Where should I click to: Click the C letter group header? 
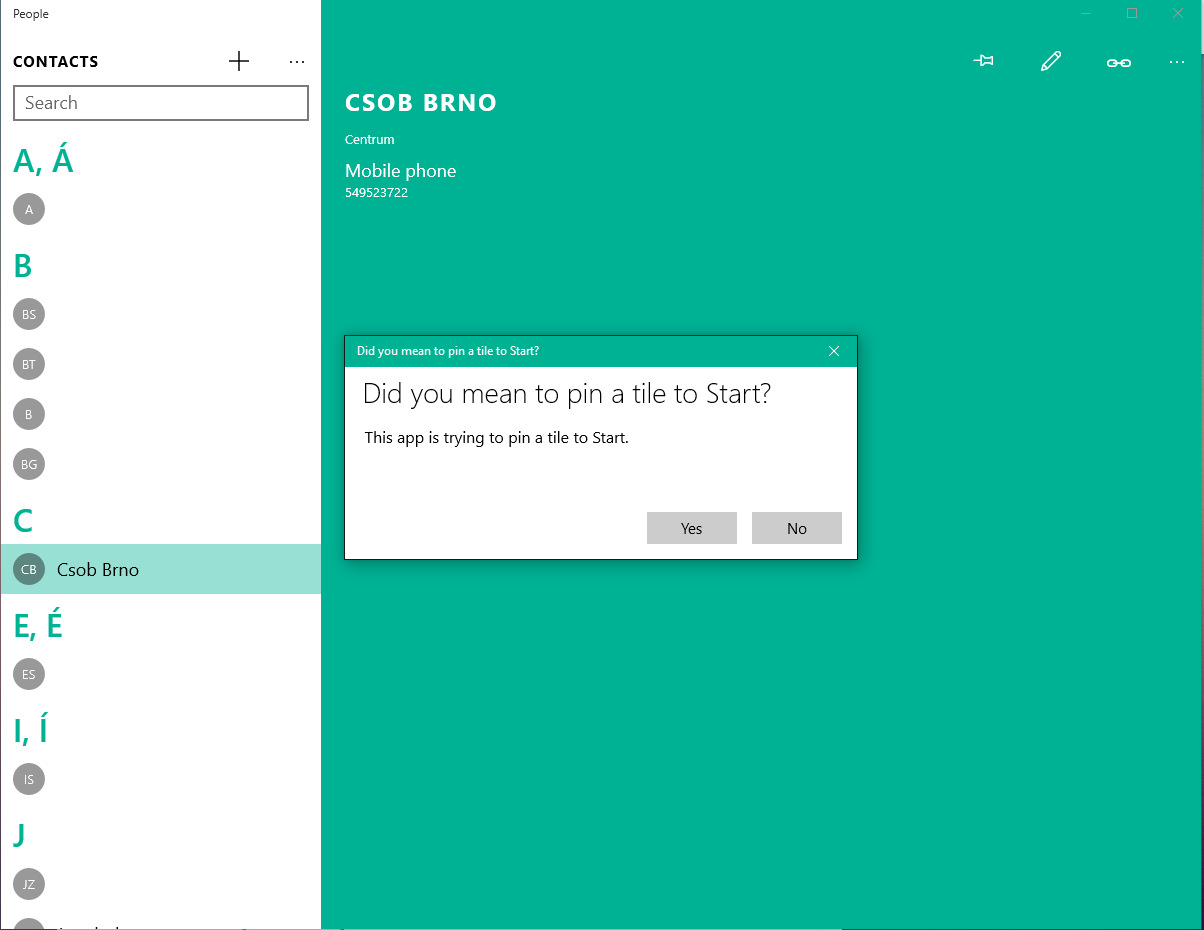pos(23,521)
